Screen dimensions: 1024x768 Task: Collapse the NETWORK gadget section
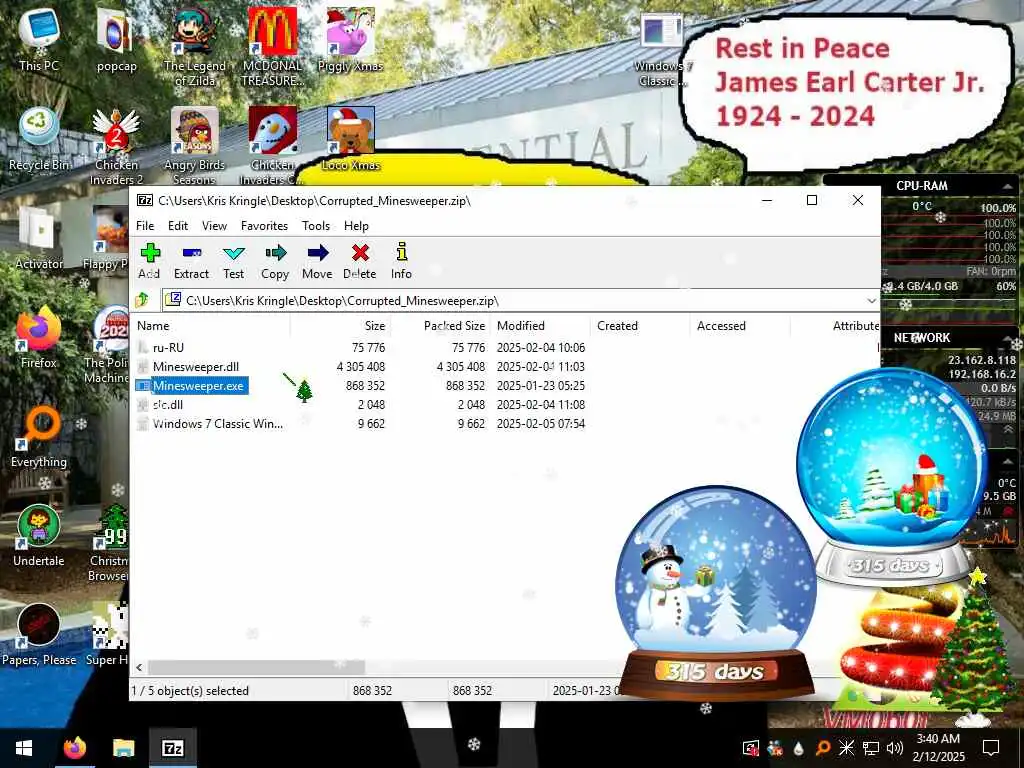click(x=1008, y=338)
